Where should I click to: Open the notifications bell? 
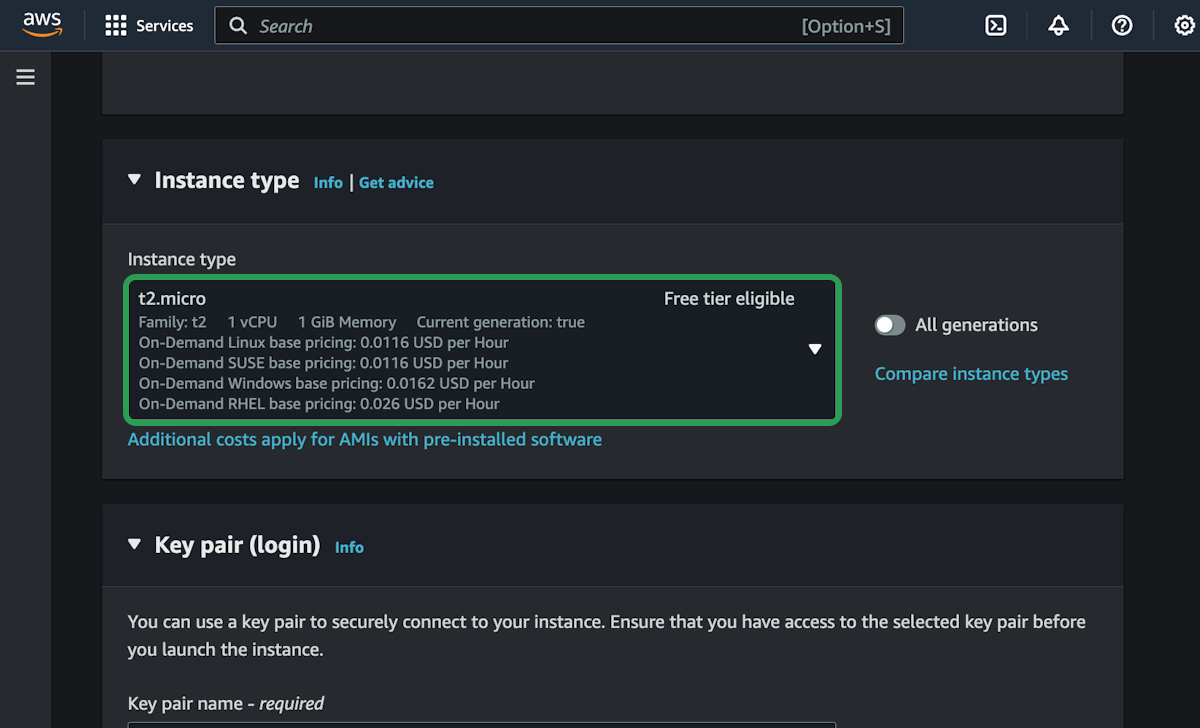[x=1059, y=26]
